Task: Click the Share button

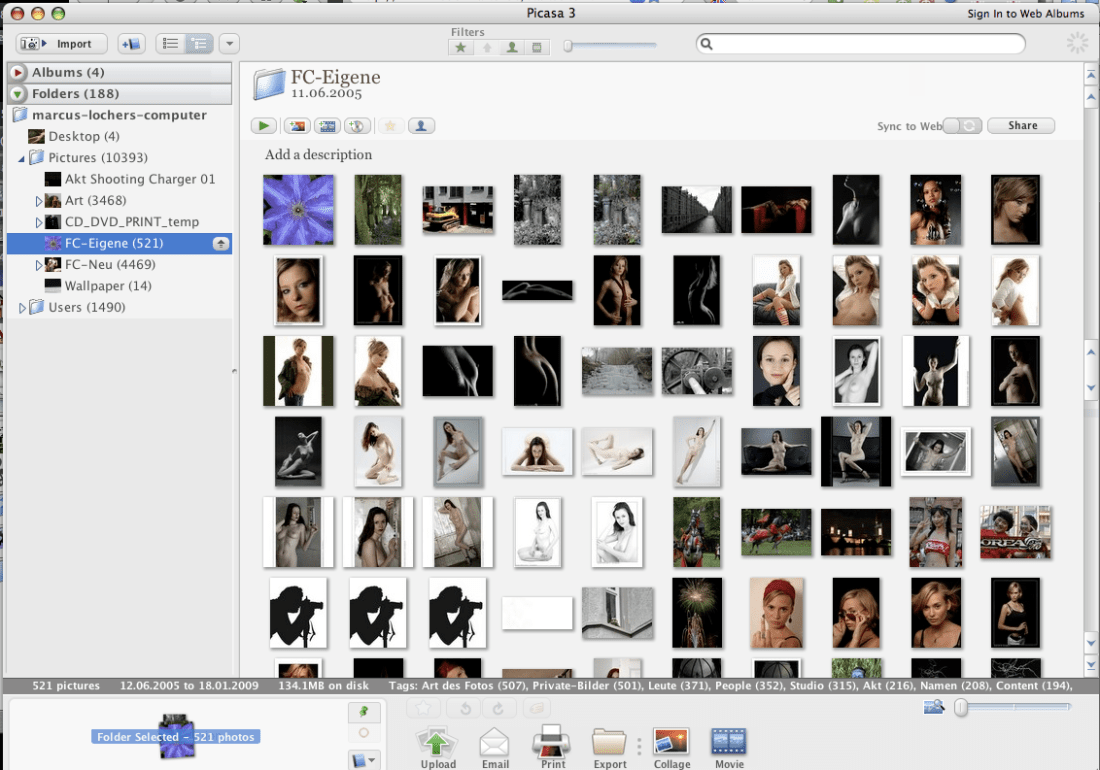Action: click(1020, 125)
